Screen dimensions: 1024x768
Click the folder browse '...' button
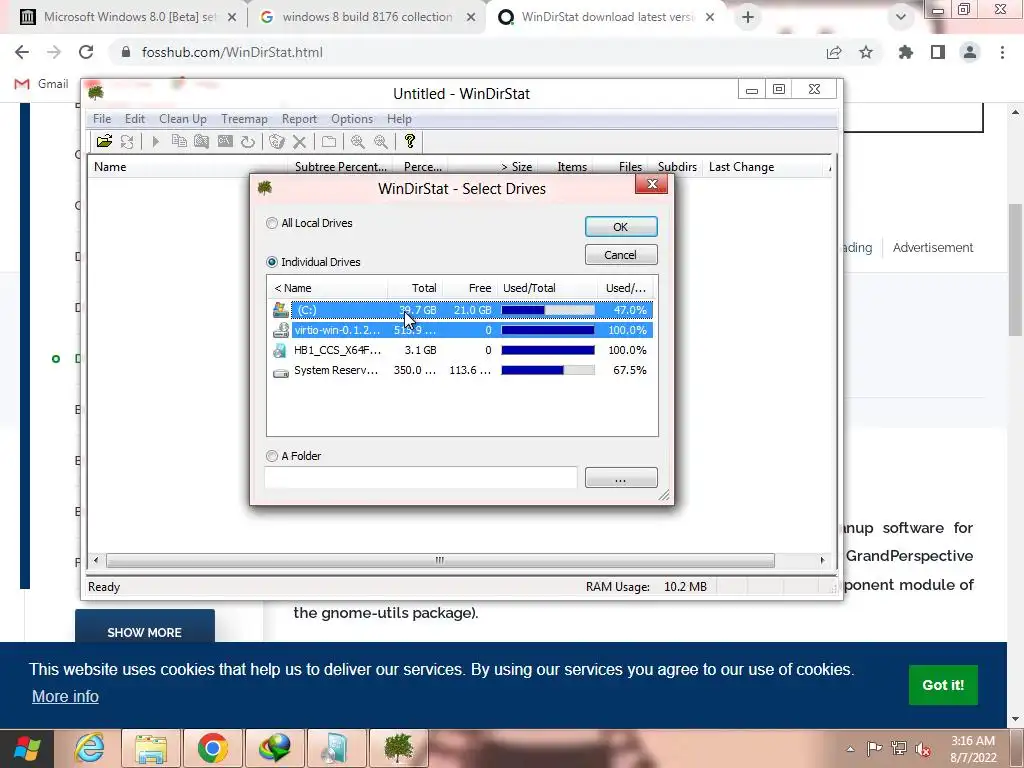(x=621, y=477)
